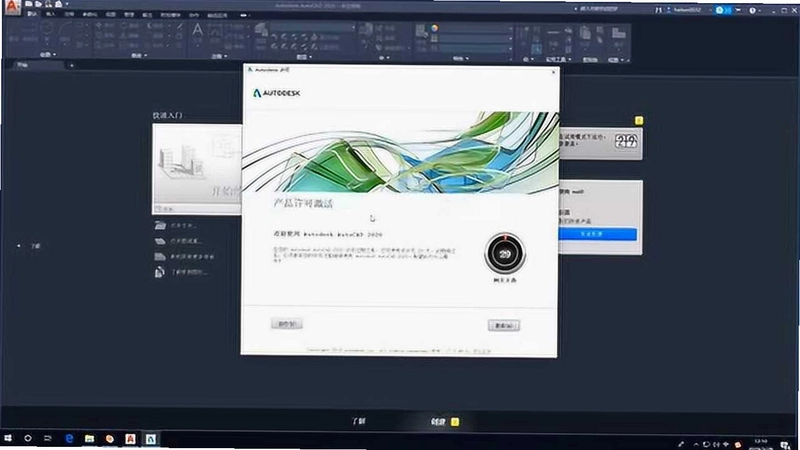Expand the 图层 (Layers) panel flyout
This screenshot has height=450, width=800.
point(304,57)
